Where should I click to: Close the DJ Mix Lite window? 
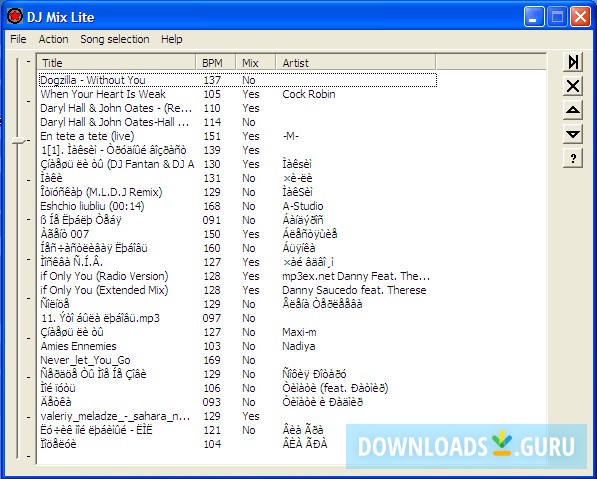[x=580, y=17]
